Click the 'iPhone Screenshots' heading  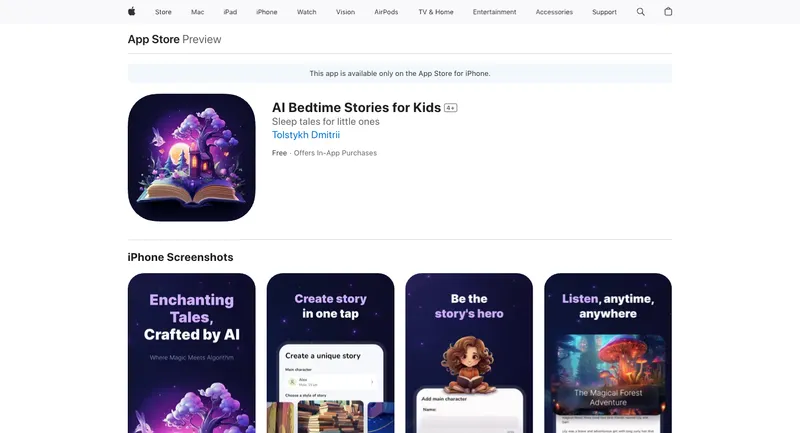180,257
